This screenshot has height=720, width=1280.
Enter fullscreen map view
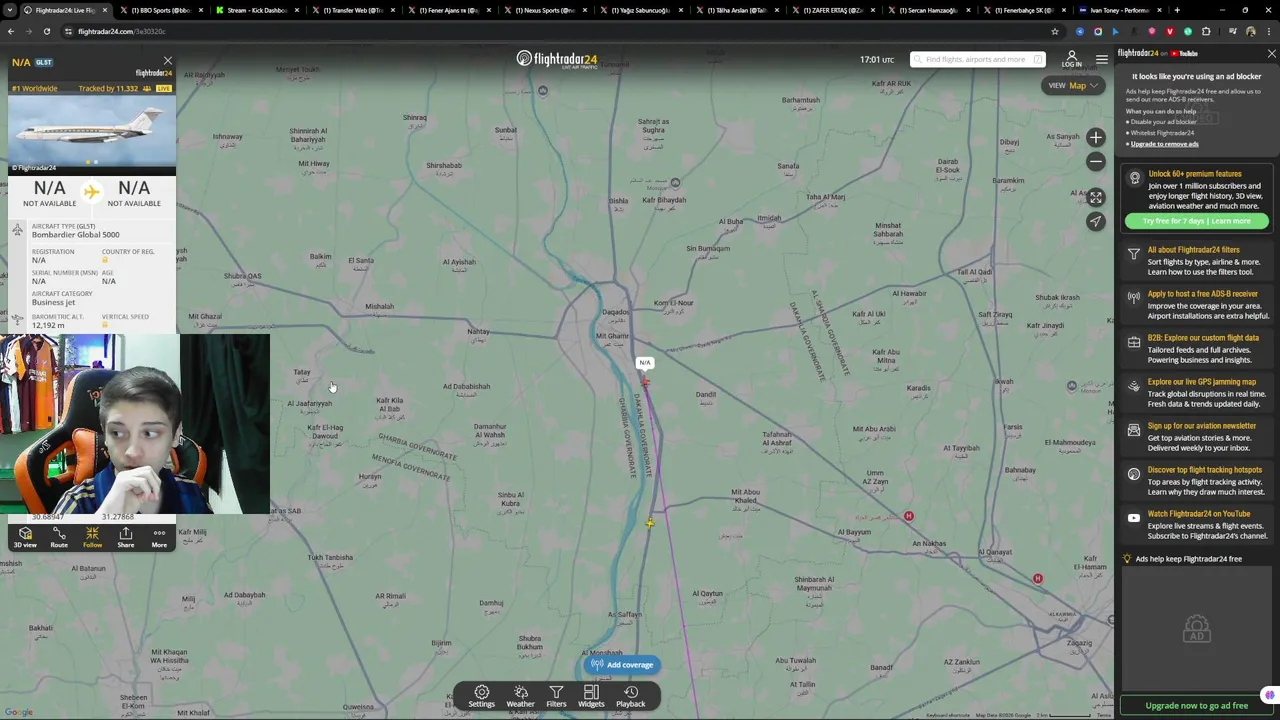(x=1096, y=198)
